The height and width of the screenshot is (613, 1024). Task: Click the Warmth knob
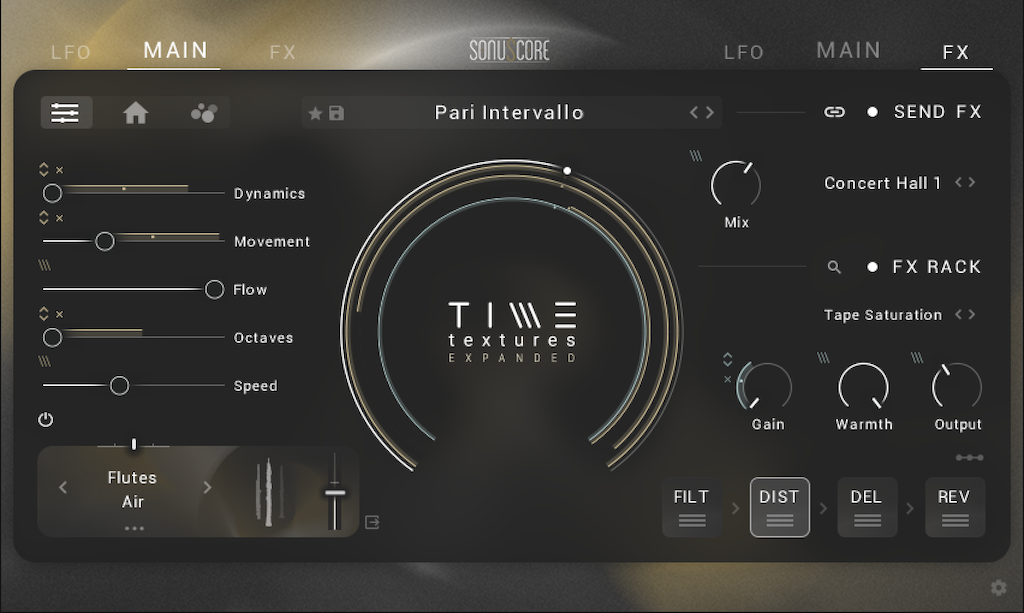coord(863,387)
